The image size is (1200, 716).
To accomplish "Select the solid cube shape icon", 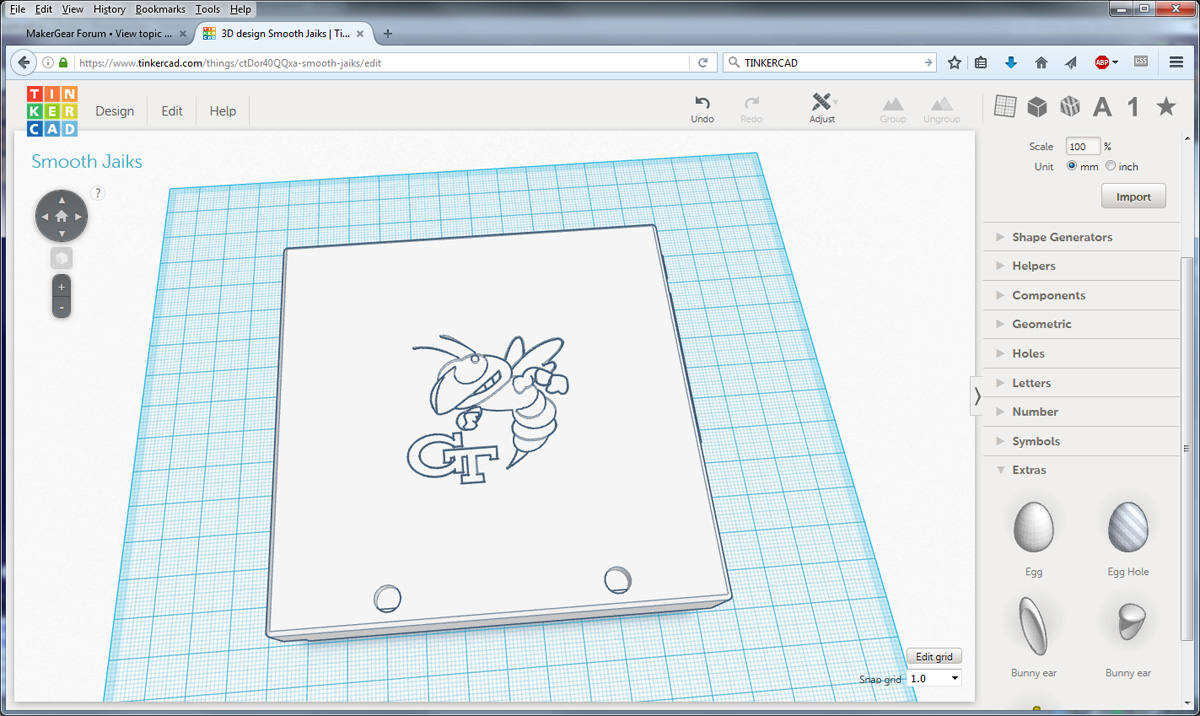I will tap(1037, 106).
